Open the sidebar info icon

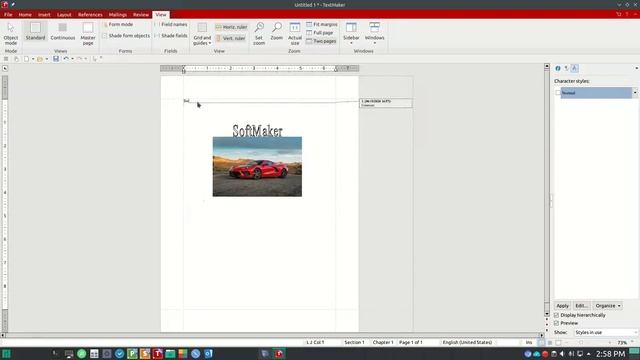(x=558, y=69)
